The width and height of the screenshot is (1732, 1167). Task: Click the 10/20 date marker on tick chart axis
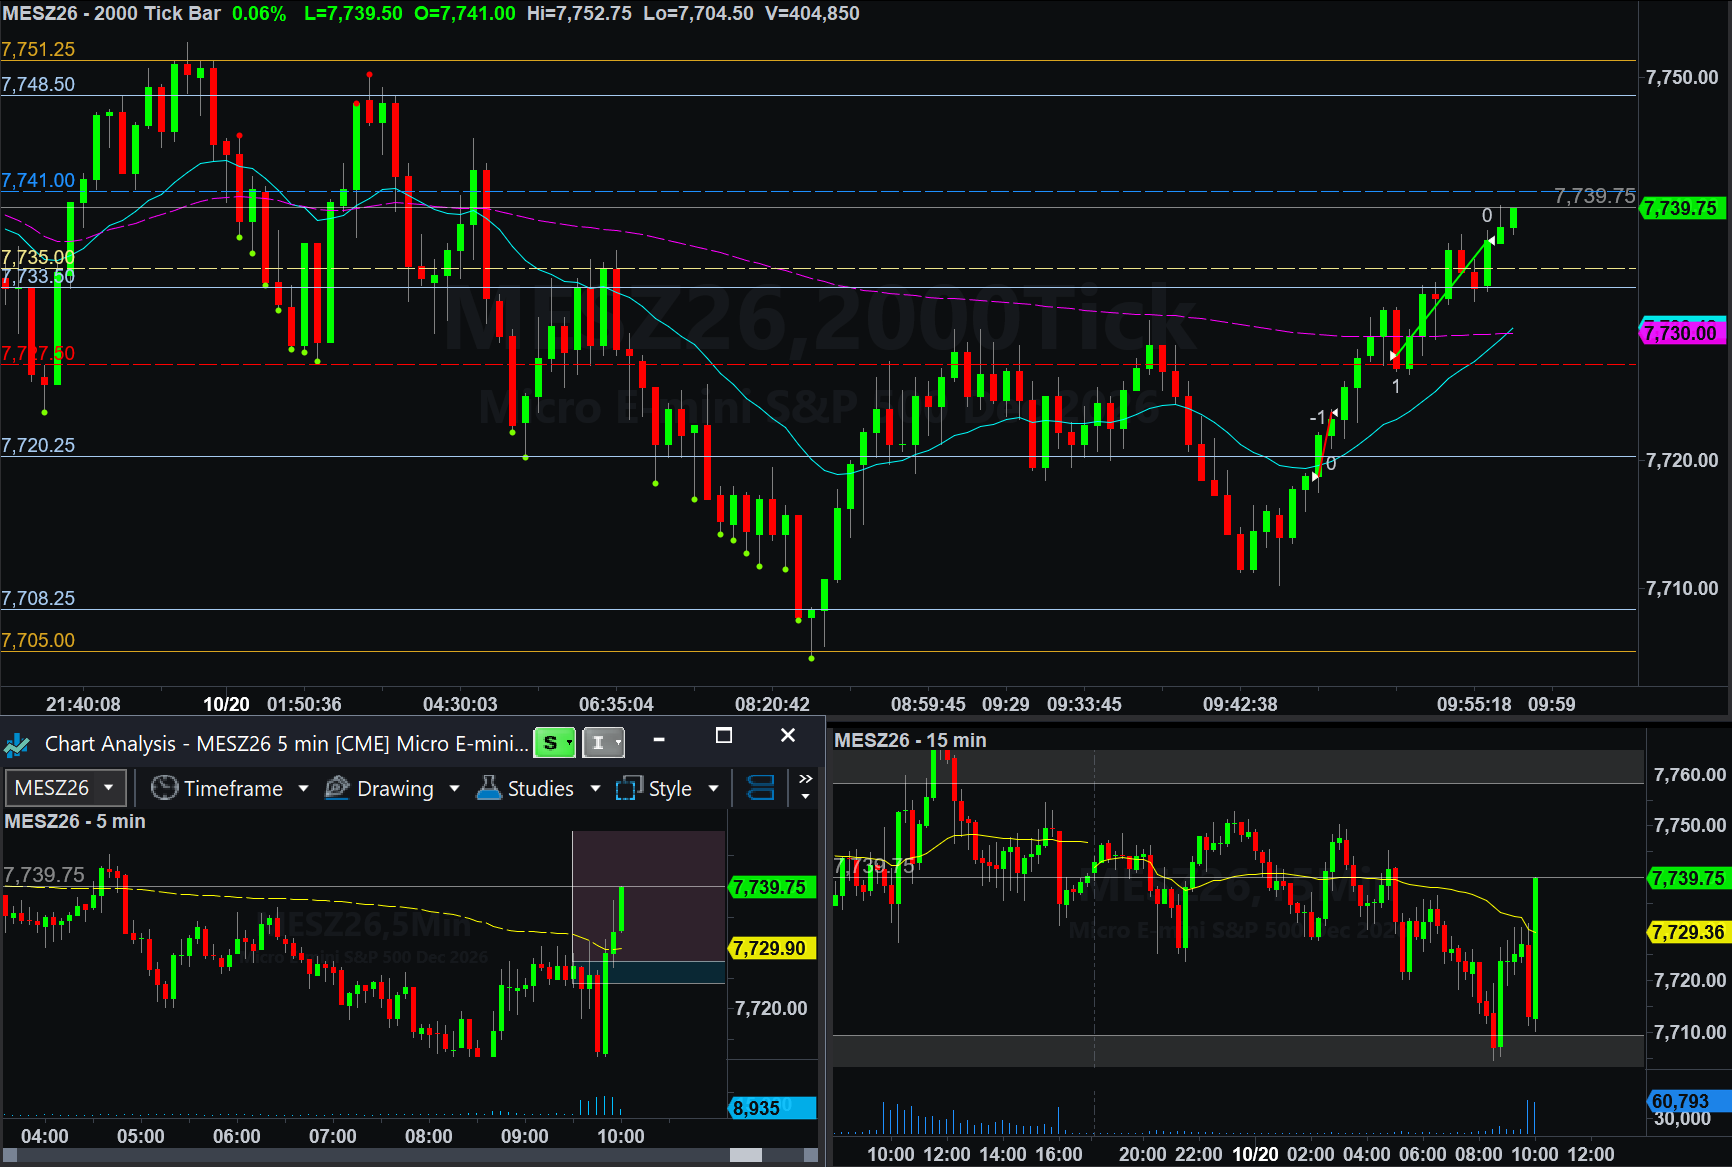click(x=226, y=704)
